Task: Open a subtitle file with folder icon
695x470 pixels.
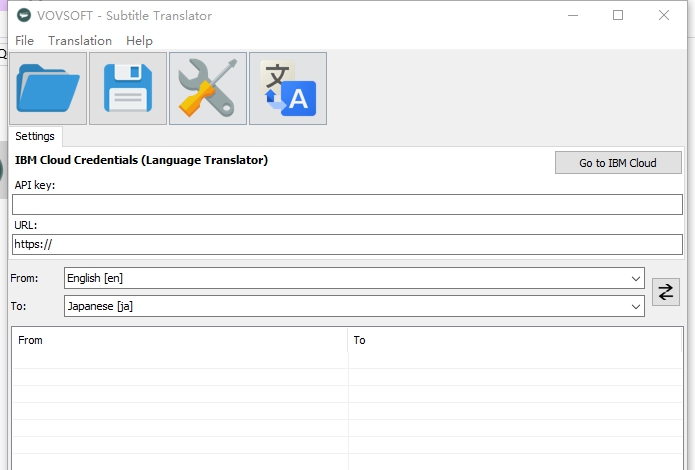Action: [48, 88]
